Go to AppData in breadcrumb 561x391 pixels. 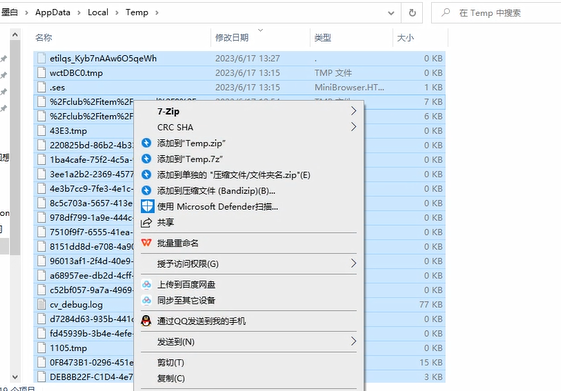click(x=53, y=13)
